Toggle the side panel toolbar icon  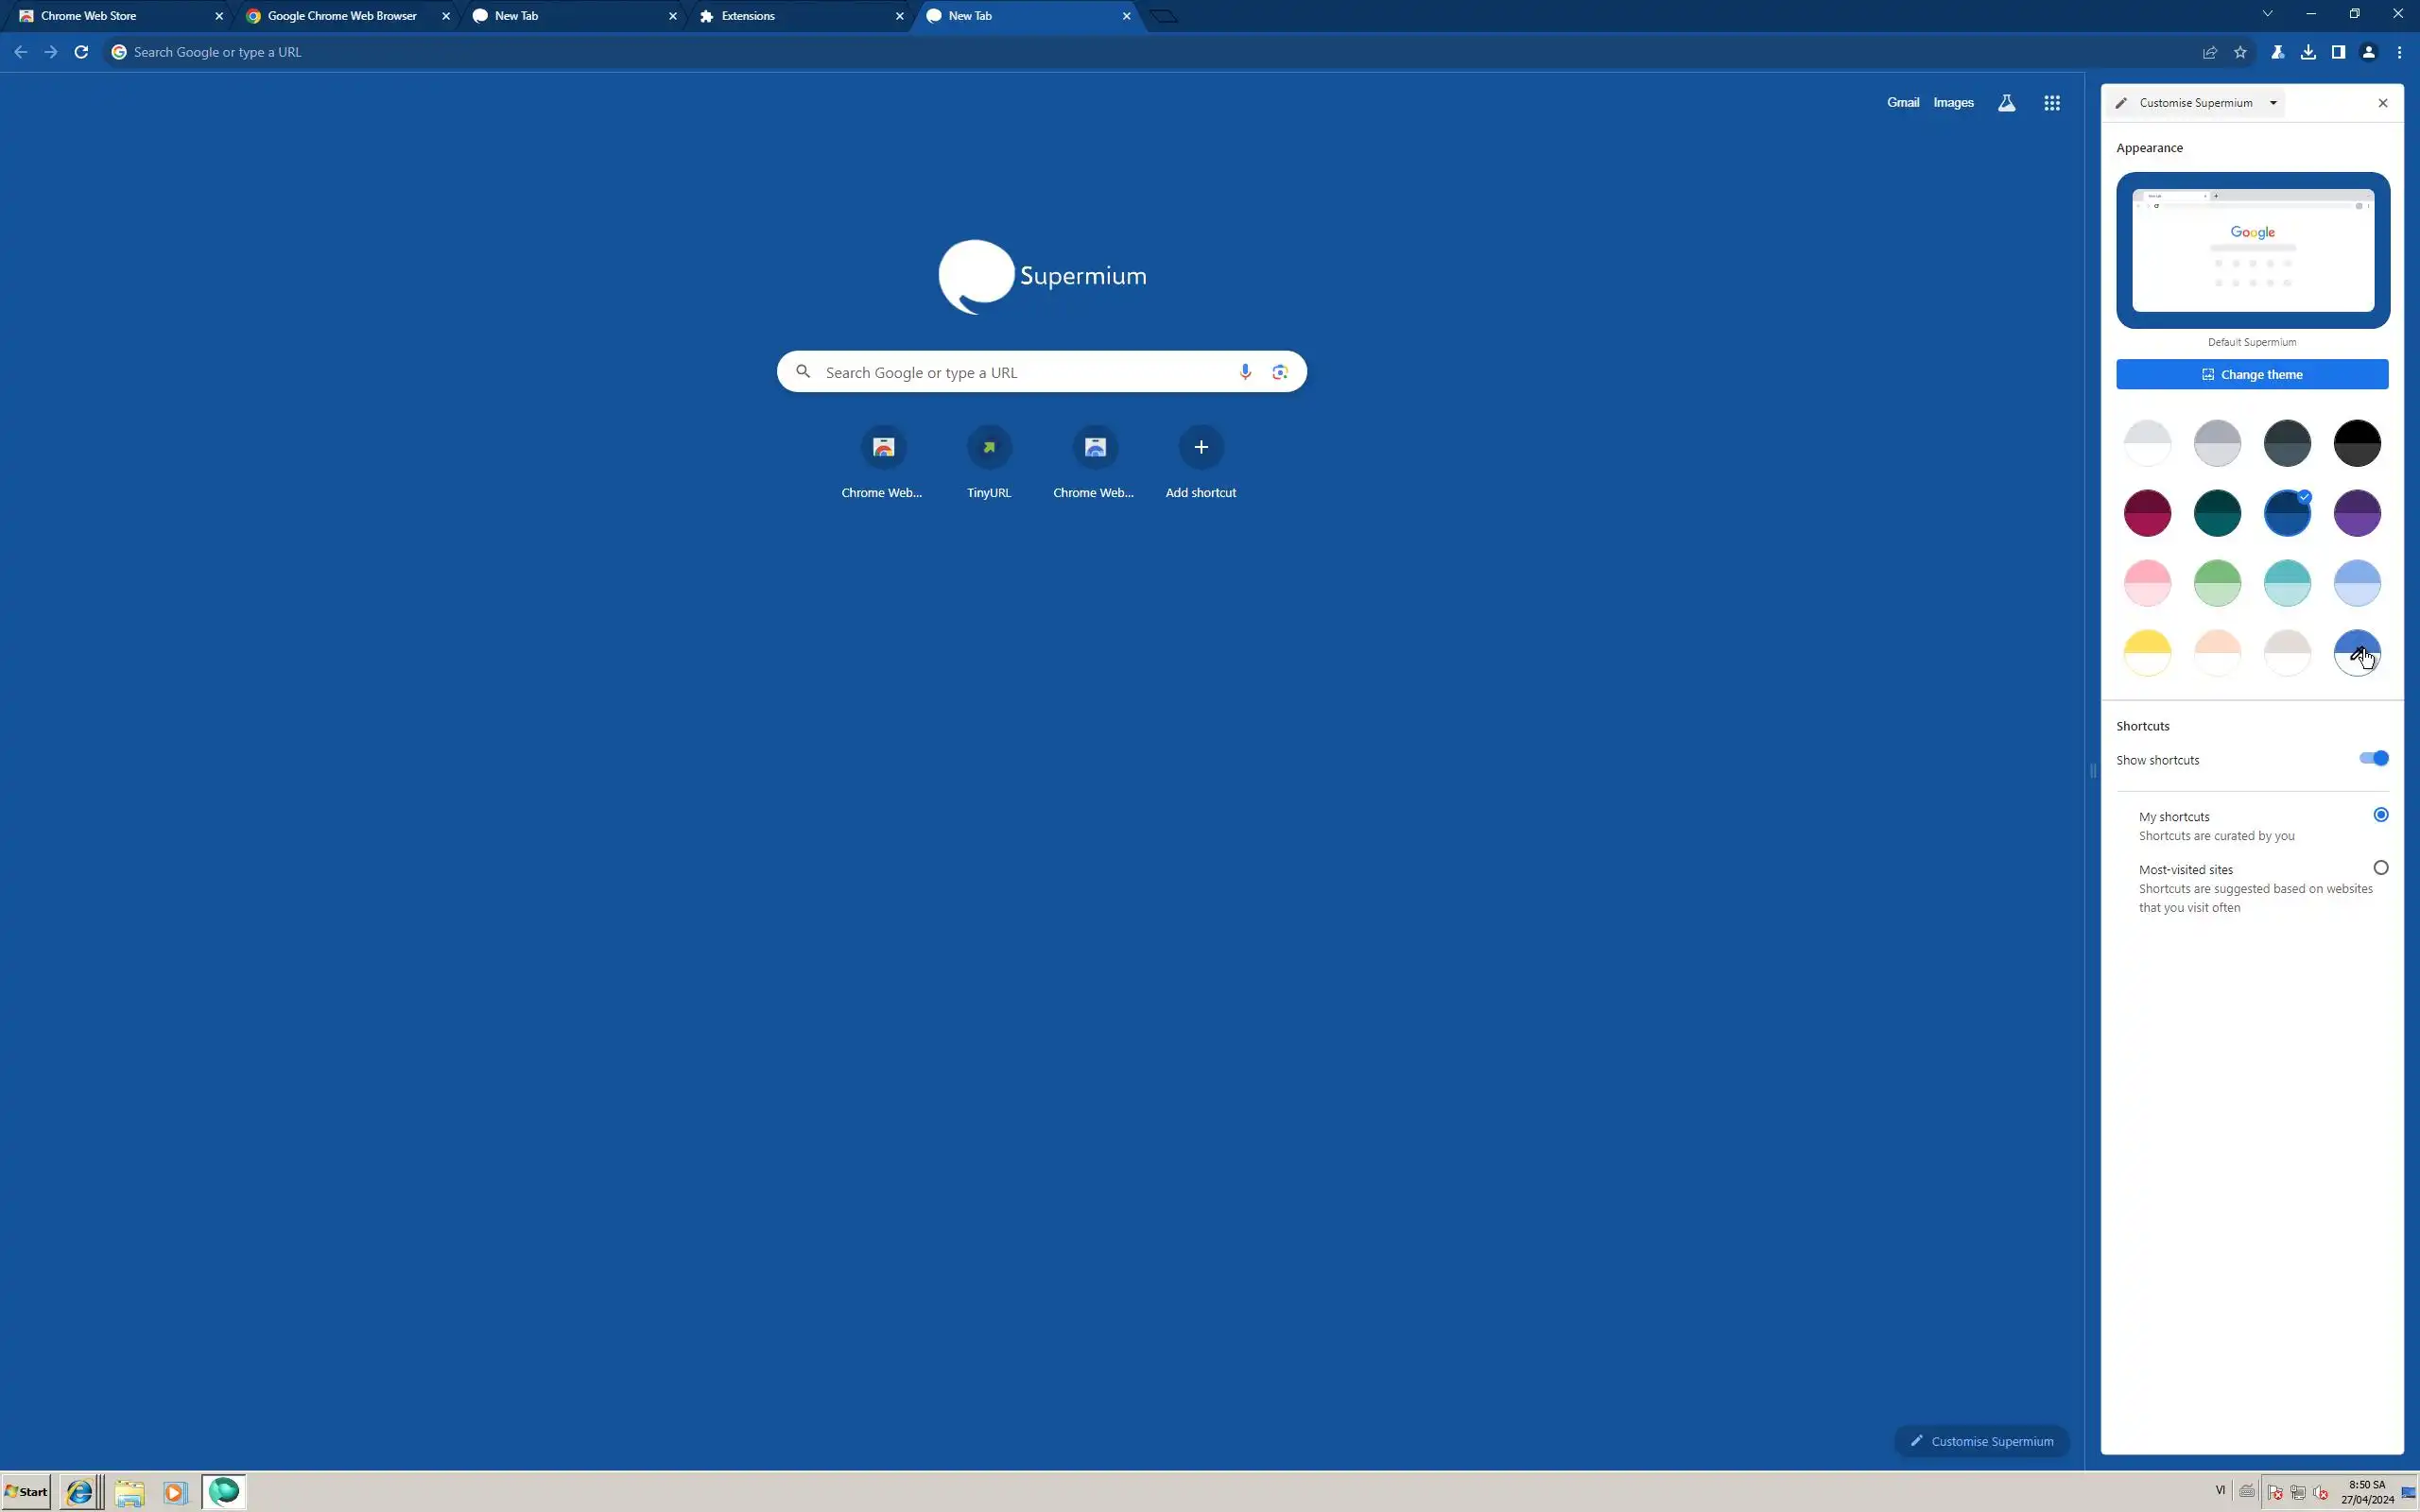2338,52
